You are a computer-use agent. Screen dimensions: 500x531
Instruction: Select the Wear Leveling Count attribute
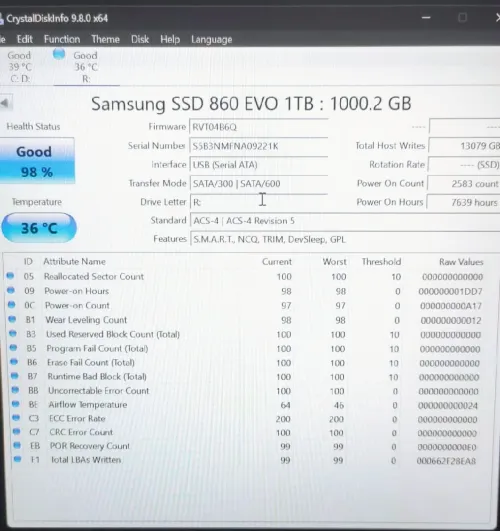point(86,320)
